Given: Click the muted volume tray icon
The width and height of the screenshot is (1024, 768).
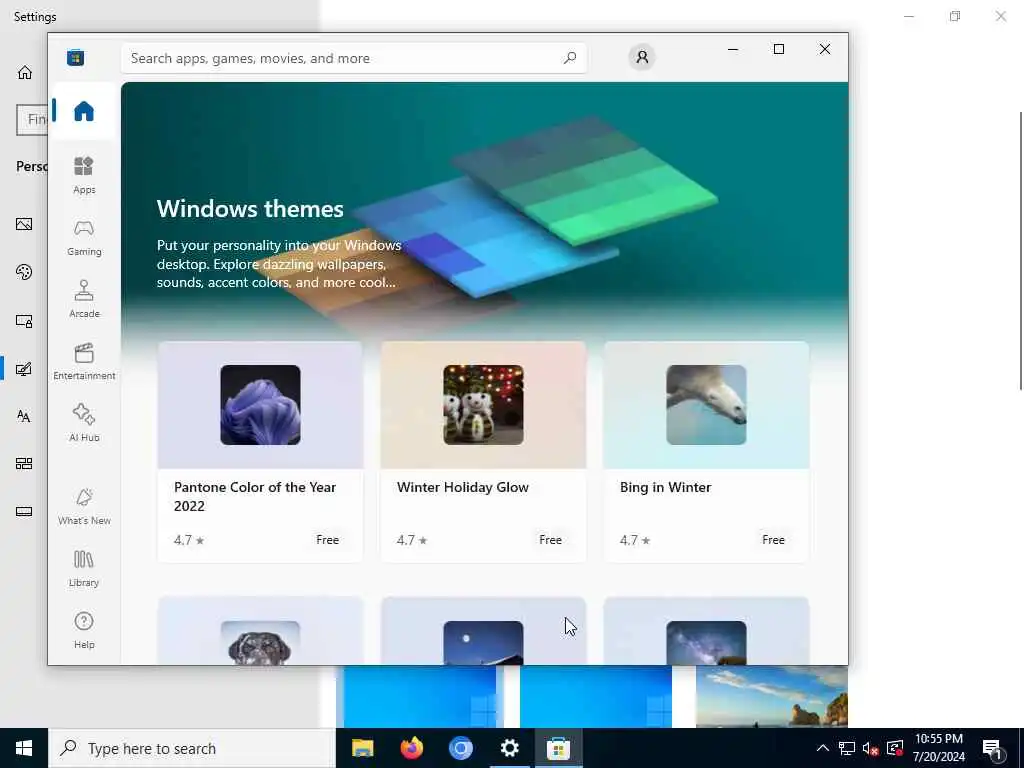Looking at the screenshot, I should tap(870, 748).
